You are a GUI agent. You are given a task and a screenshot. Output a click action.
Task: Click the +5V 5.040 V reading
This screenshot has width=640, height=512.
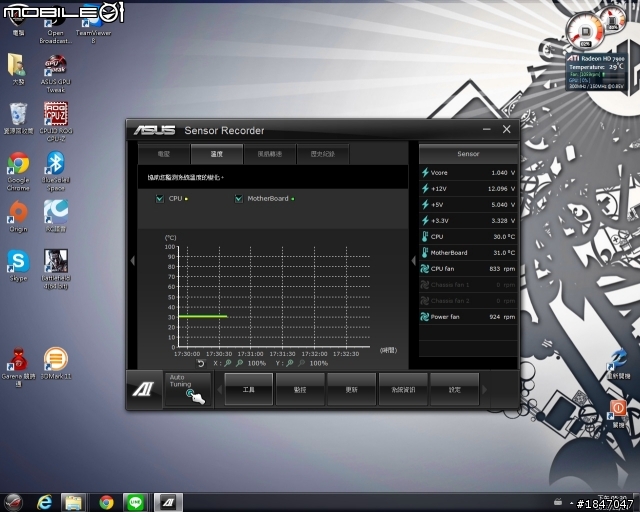point(503,205)
